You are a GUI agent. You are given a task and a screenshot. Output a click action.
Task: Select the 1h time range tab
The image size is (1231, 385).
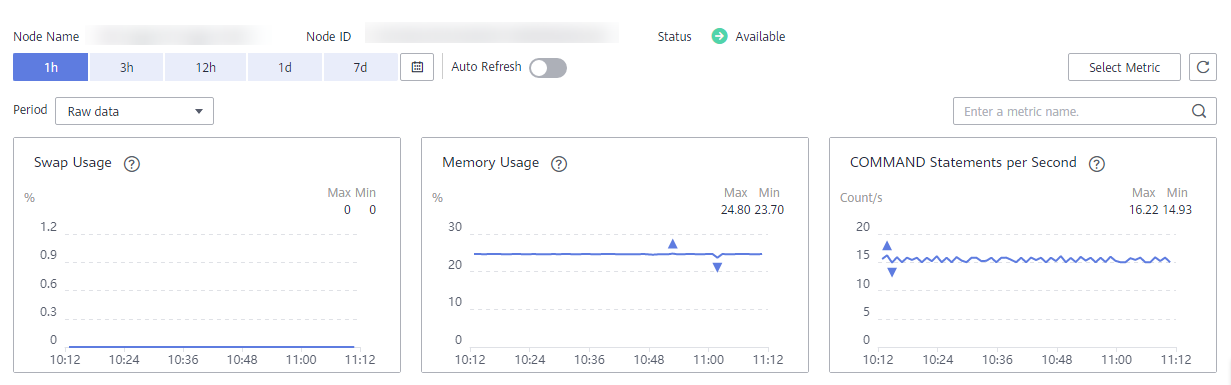51,67
